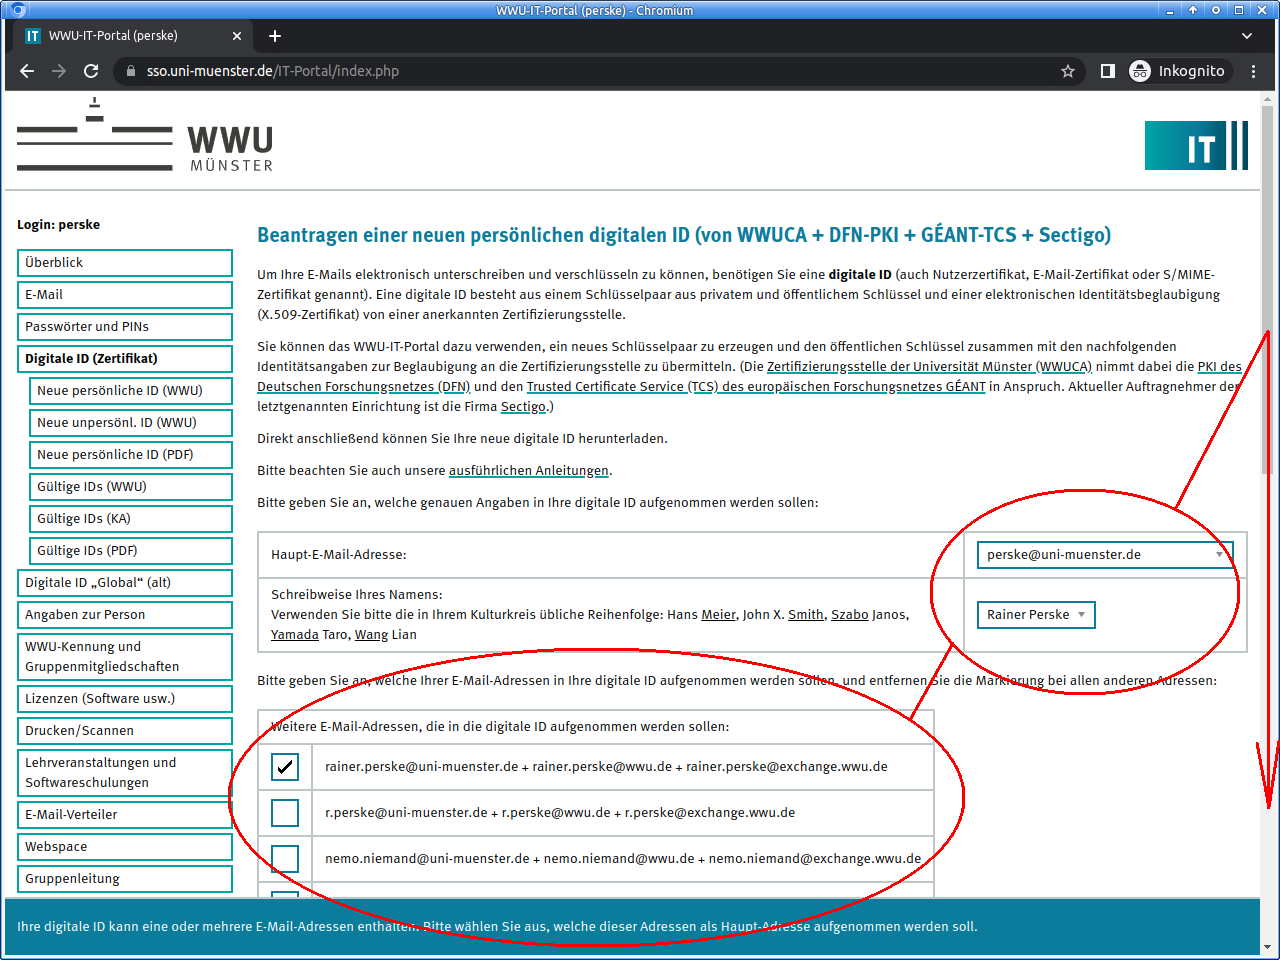Open the side panel icon in the toolbar

click(x=1108, y=71)
